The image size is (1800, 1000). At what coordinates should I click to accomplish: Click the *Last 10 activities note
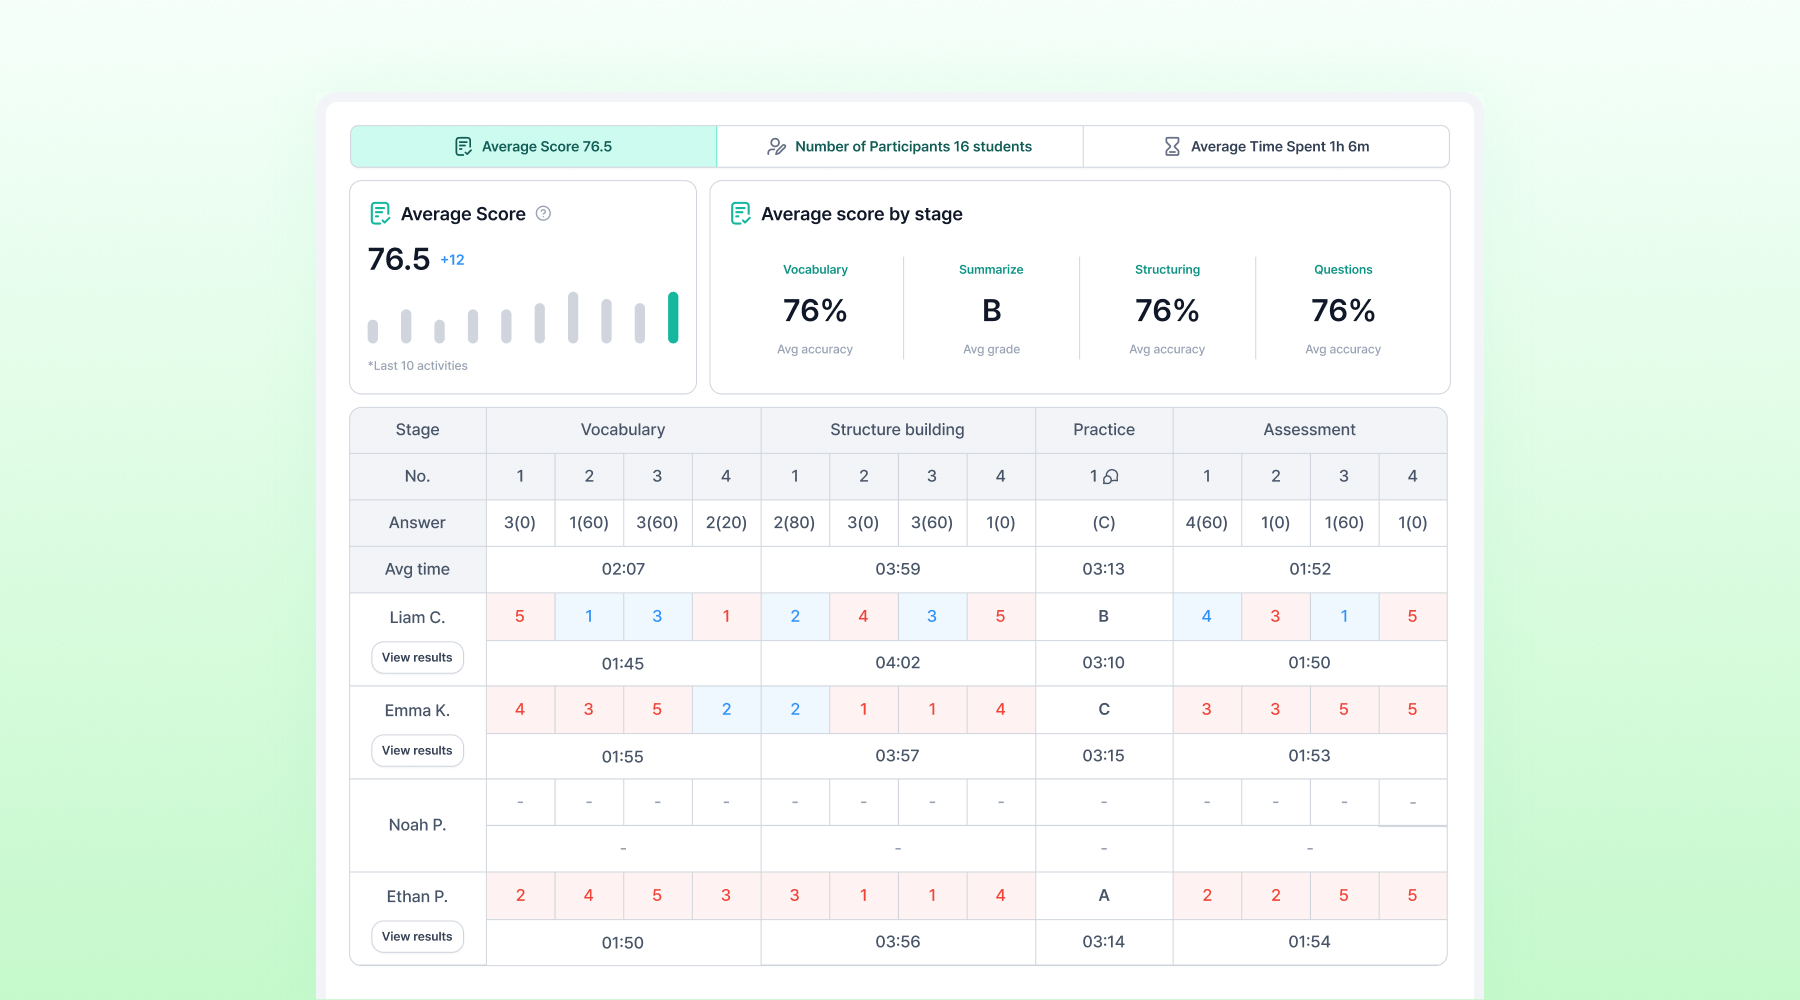418,366
